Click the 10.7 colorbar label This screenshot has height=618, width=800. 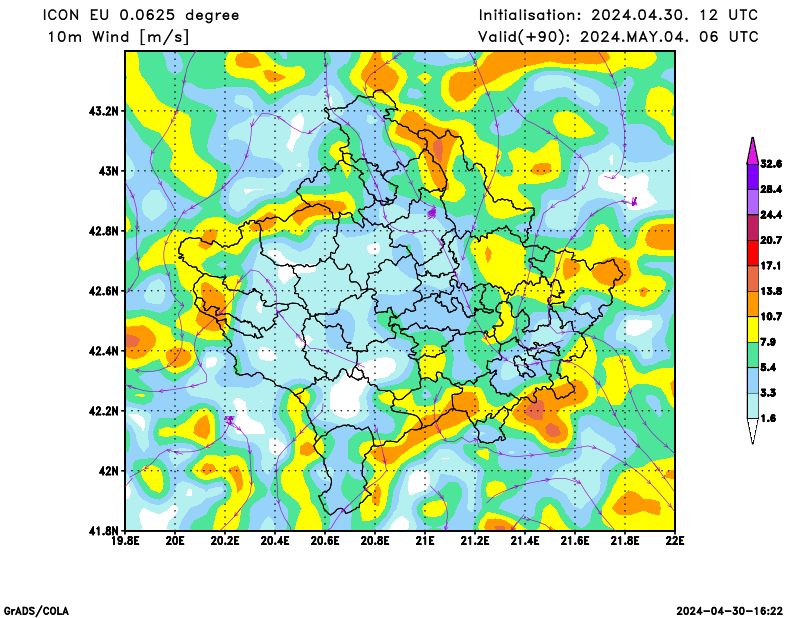point(771,316)
